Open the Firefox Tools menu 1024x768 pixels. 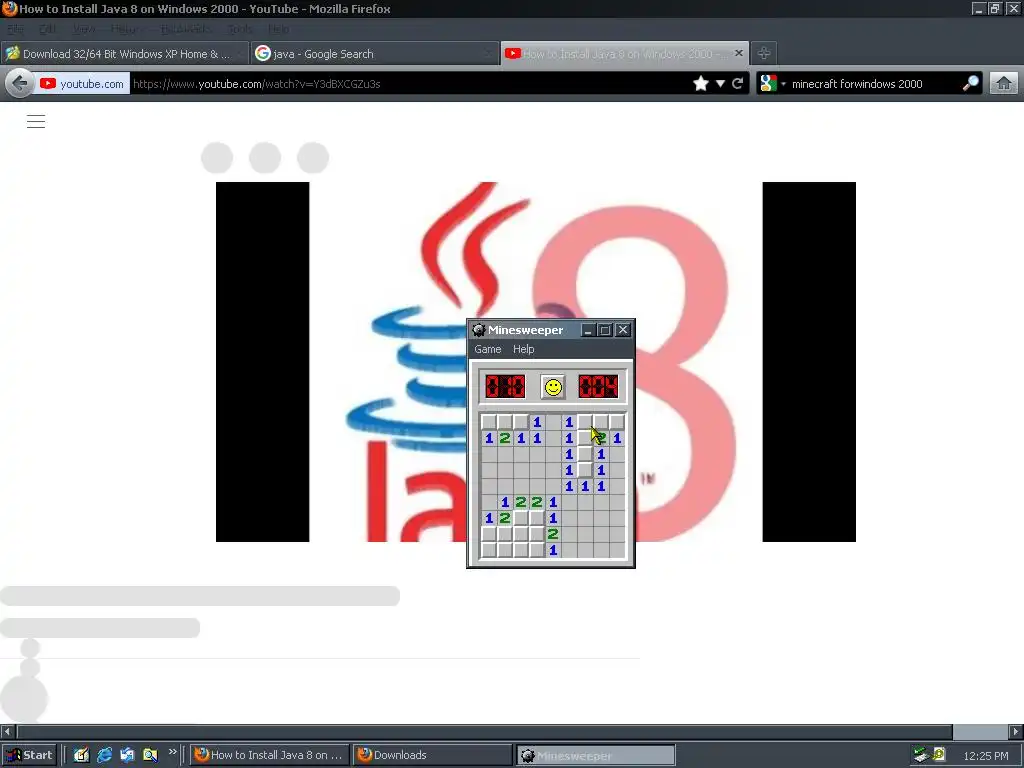240,29
